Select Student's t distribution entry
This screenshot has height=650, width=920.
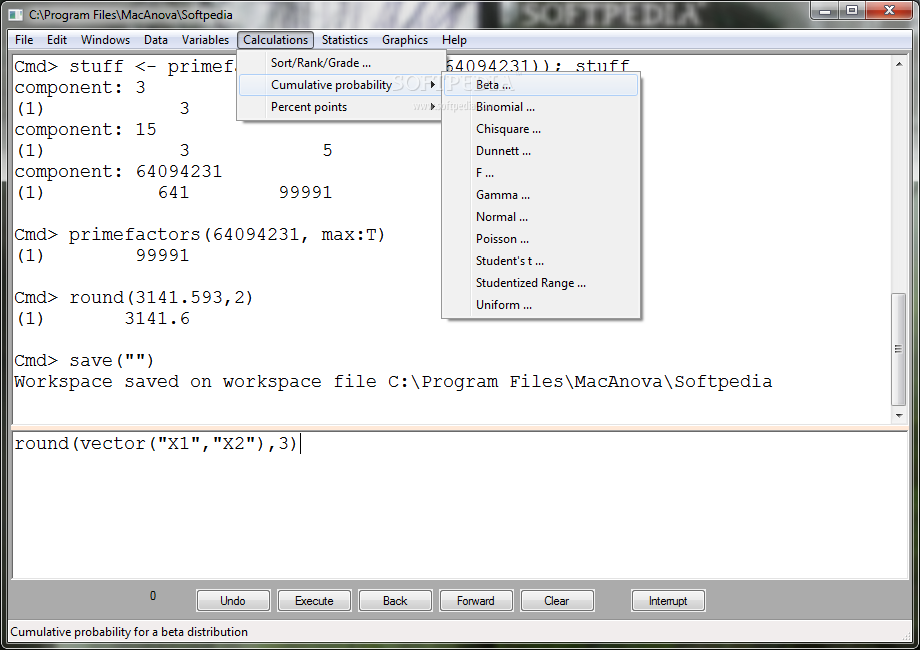(541, 261)
